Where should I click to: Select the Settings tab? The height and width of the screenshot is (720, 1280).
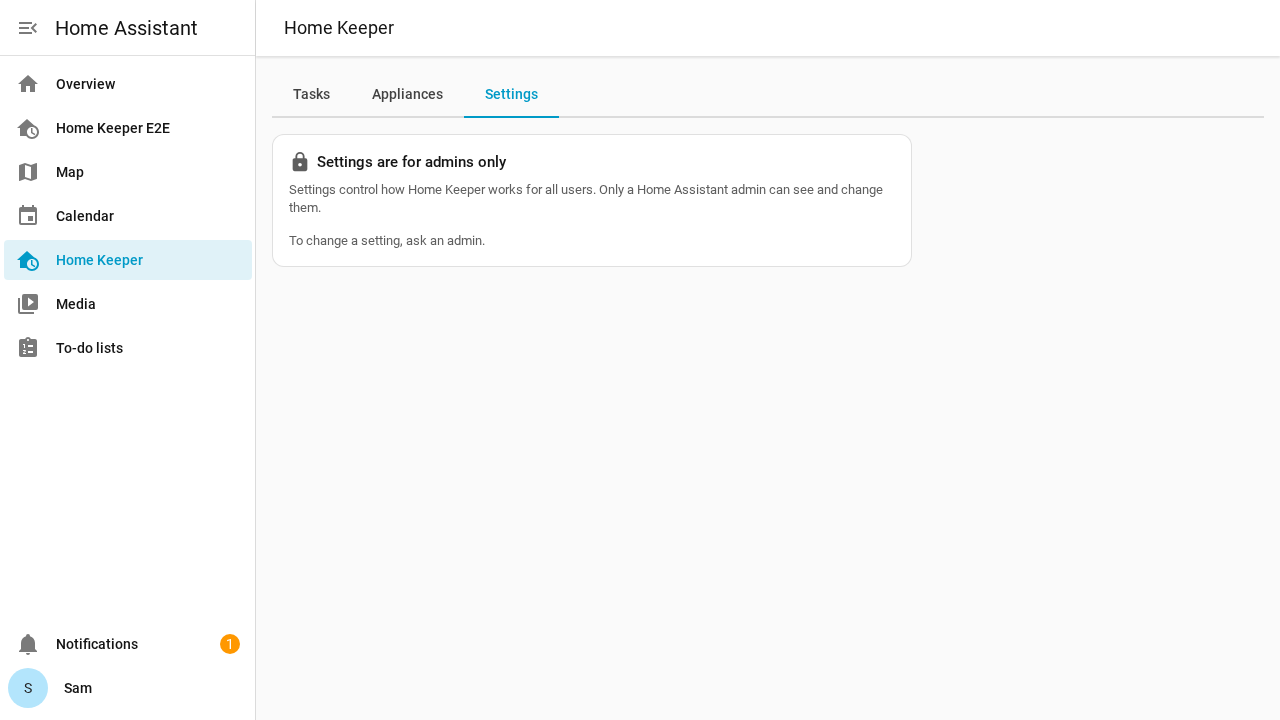[511, 94]
